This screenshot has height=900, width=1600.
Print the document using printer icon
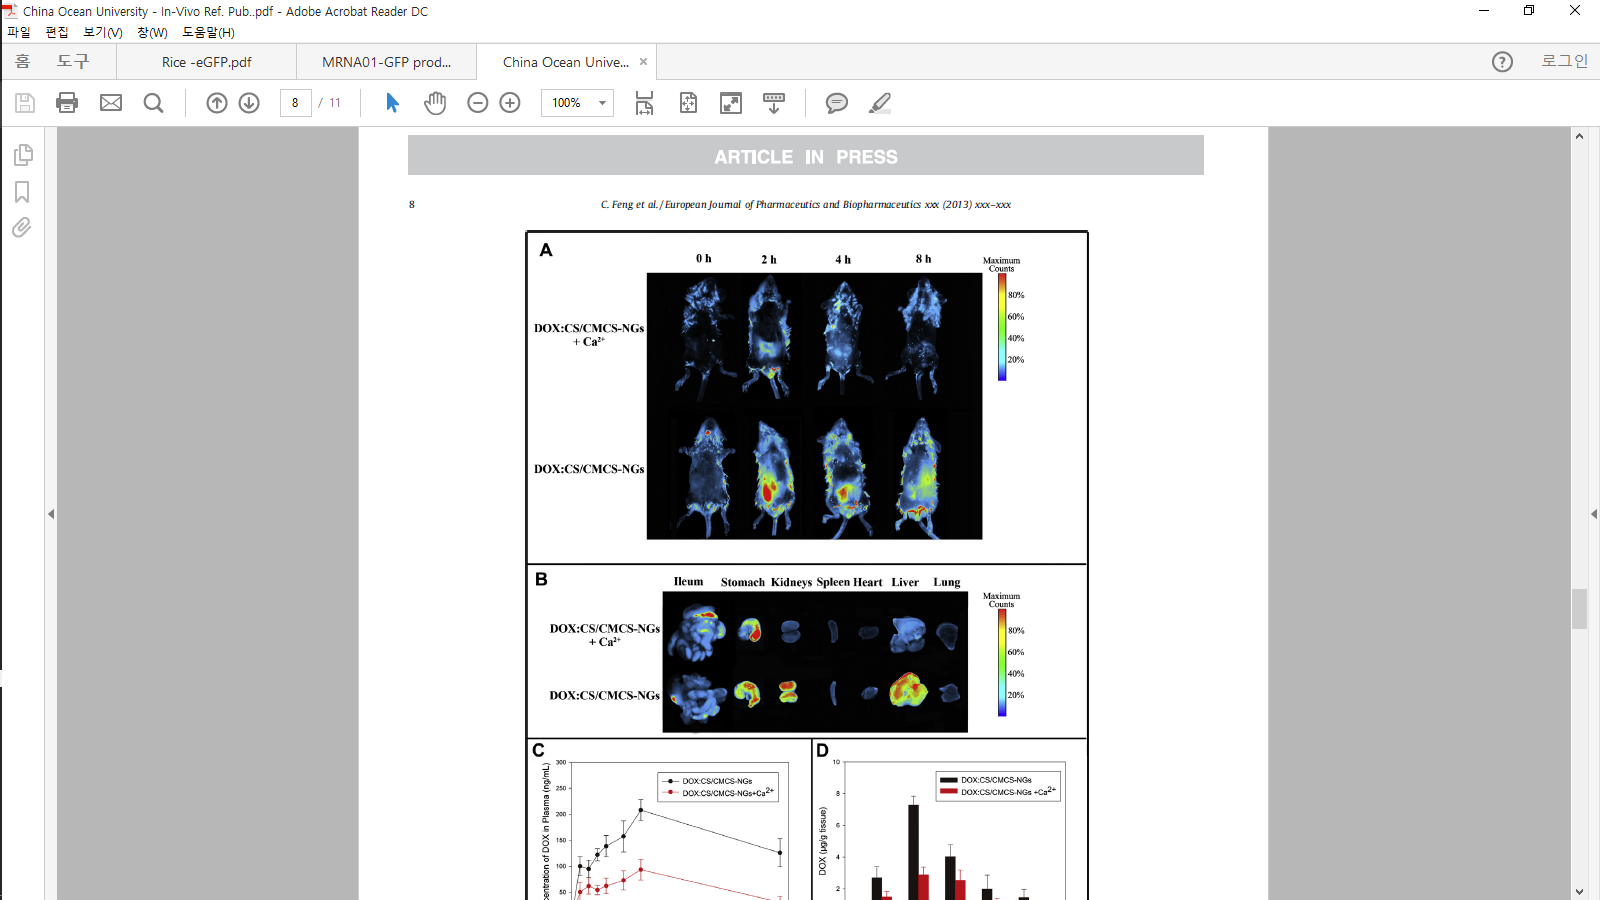[x=67, y=103]
